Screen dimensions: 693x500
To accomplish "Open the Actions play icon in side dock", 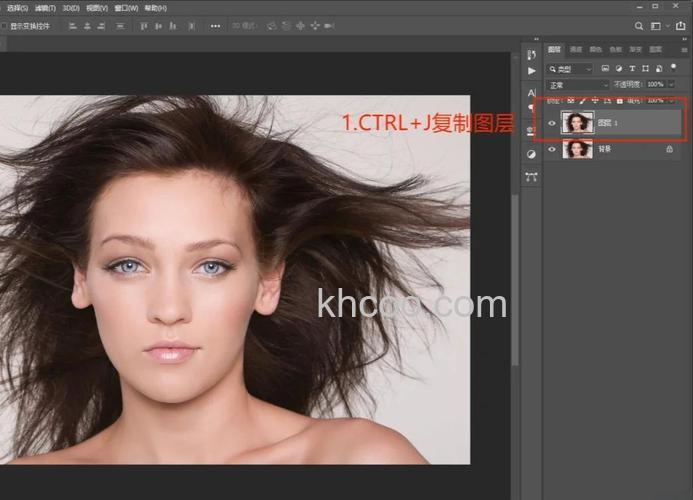I will tap(531, 72).
